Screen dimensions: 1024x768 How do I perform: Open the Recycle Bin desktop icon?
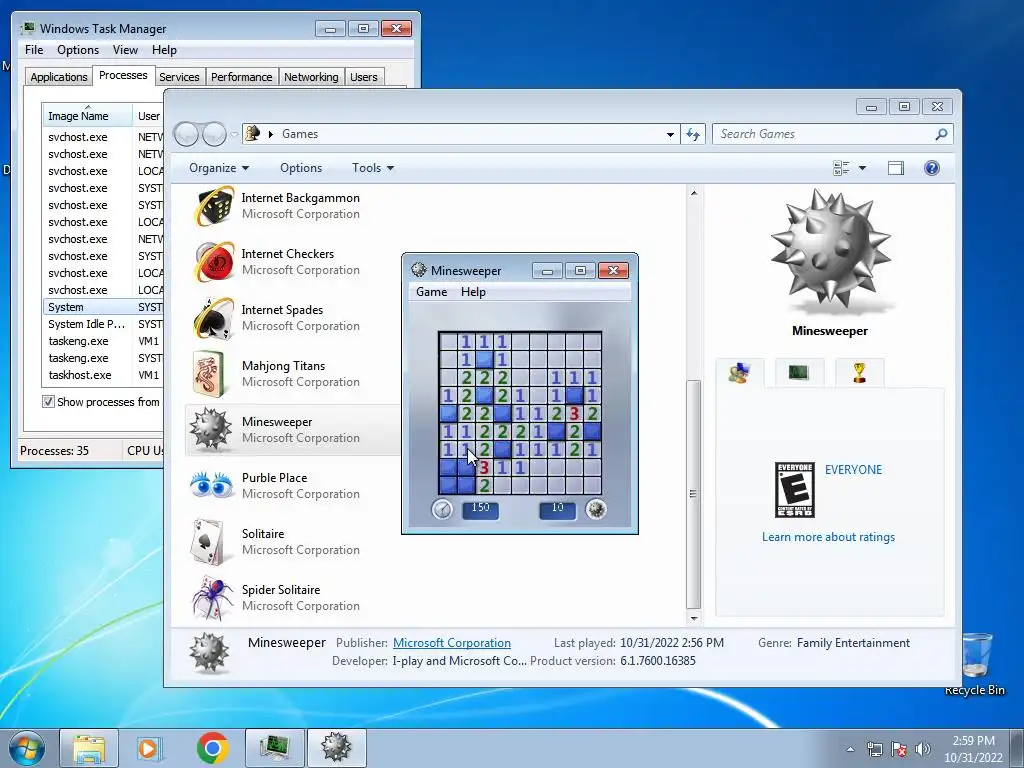[975, 662]
